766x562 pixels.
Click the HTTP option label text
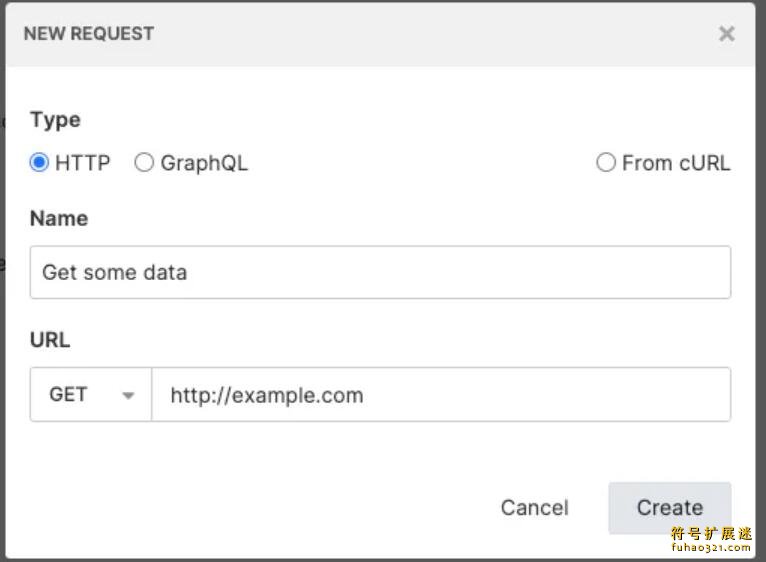[x=83, y=163]
